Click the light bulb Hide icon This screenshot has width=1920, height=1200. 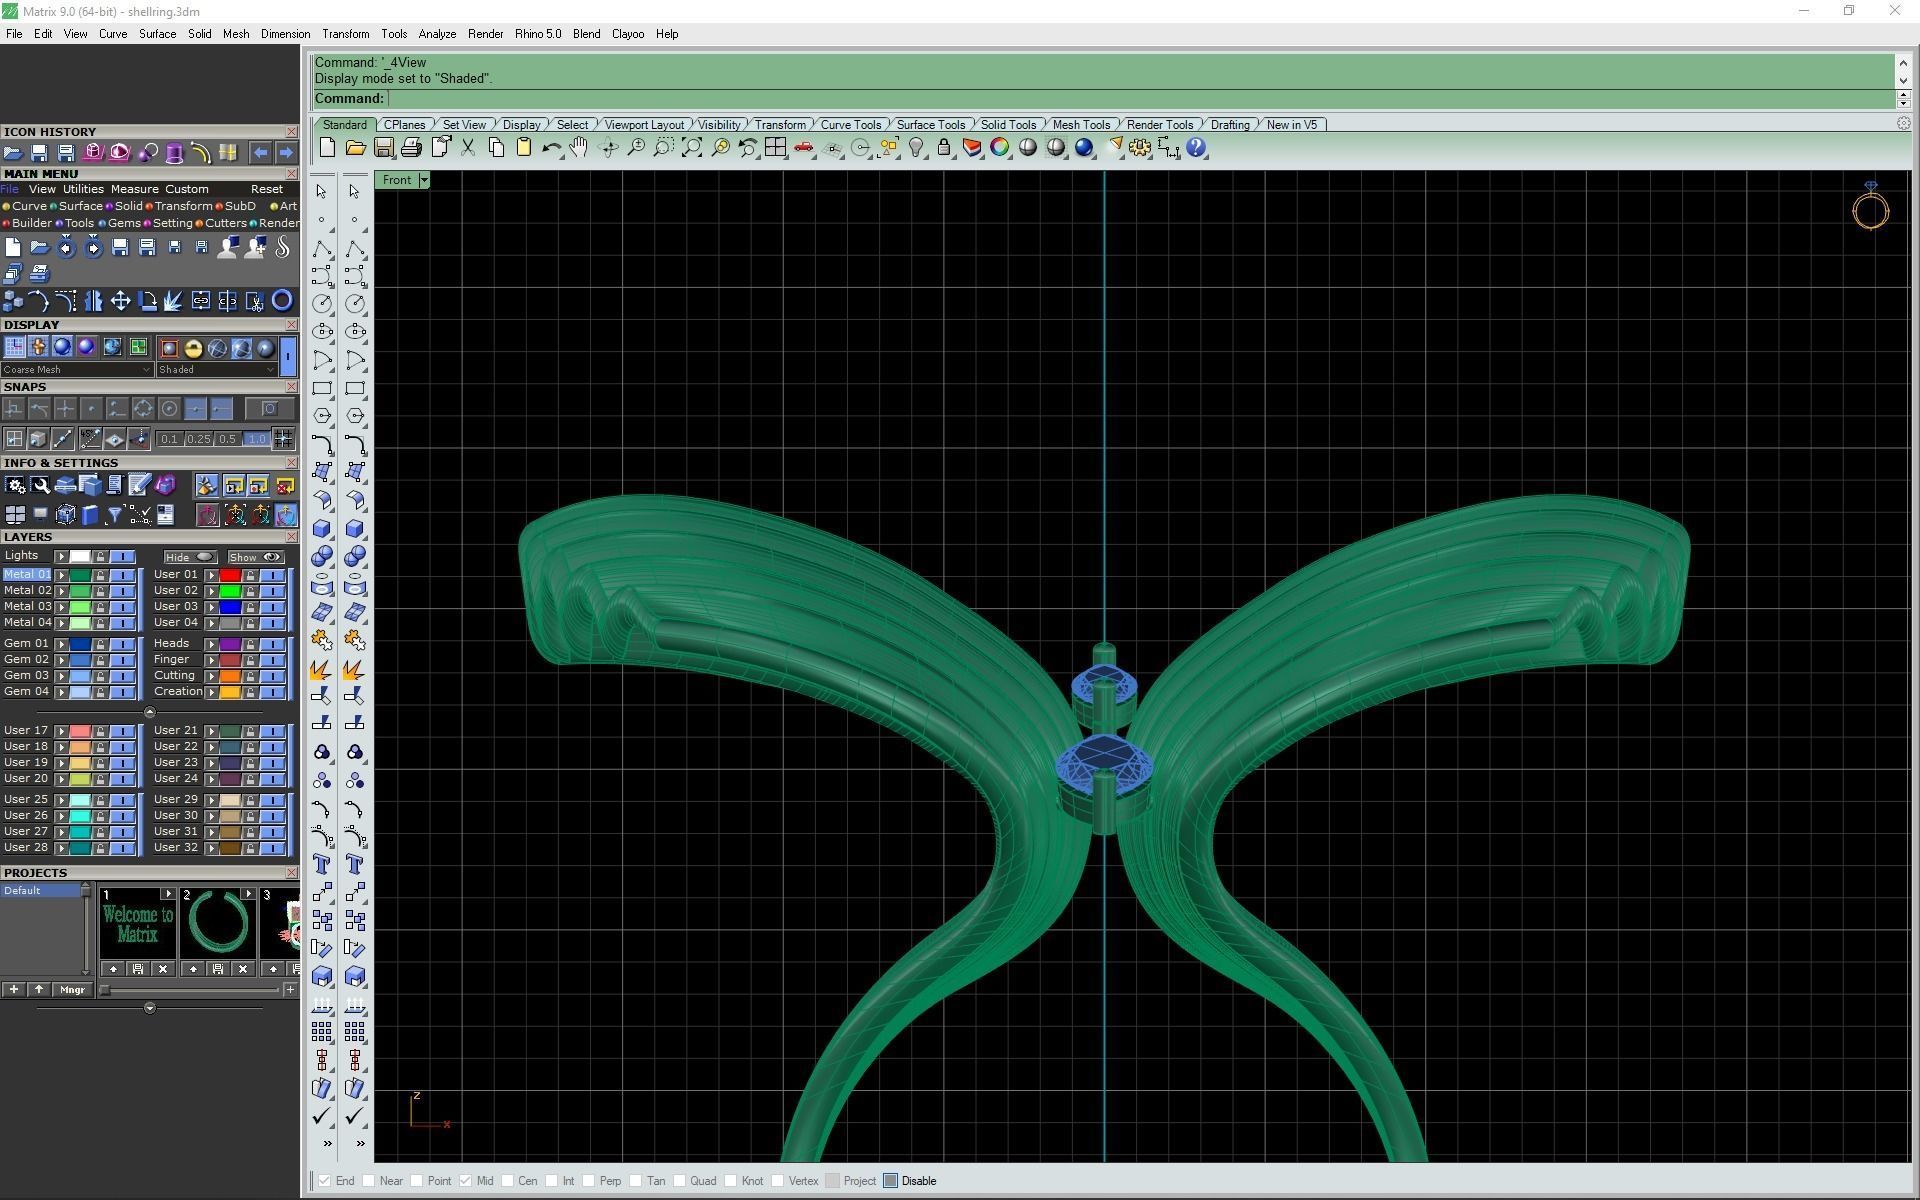916,148
